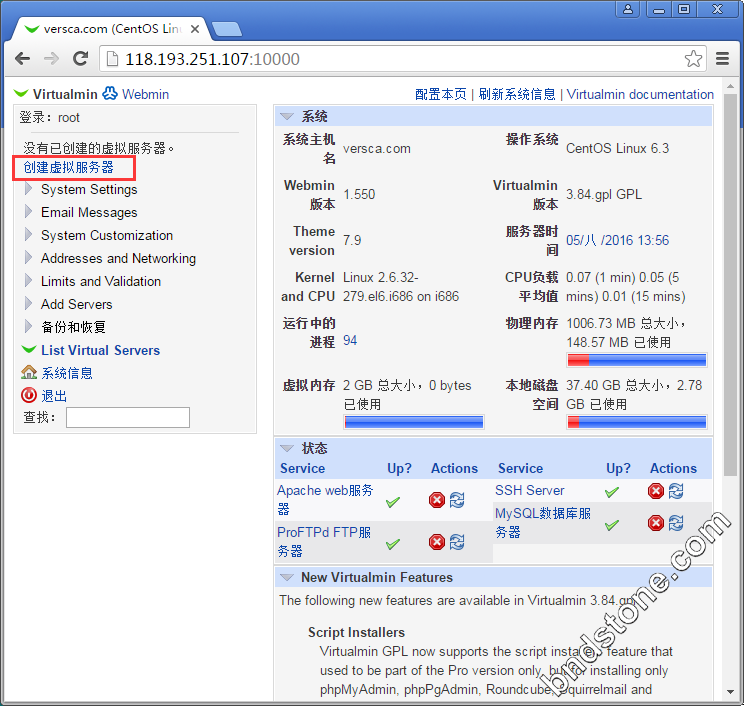Viewport: 744px width, 706px height.
Task: Open Apache web服务器 link
Action: click(325, 499)
